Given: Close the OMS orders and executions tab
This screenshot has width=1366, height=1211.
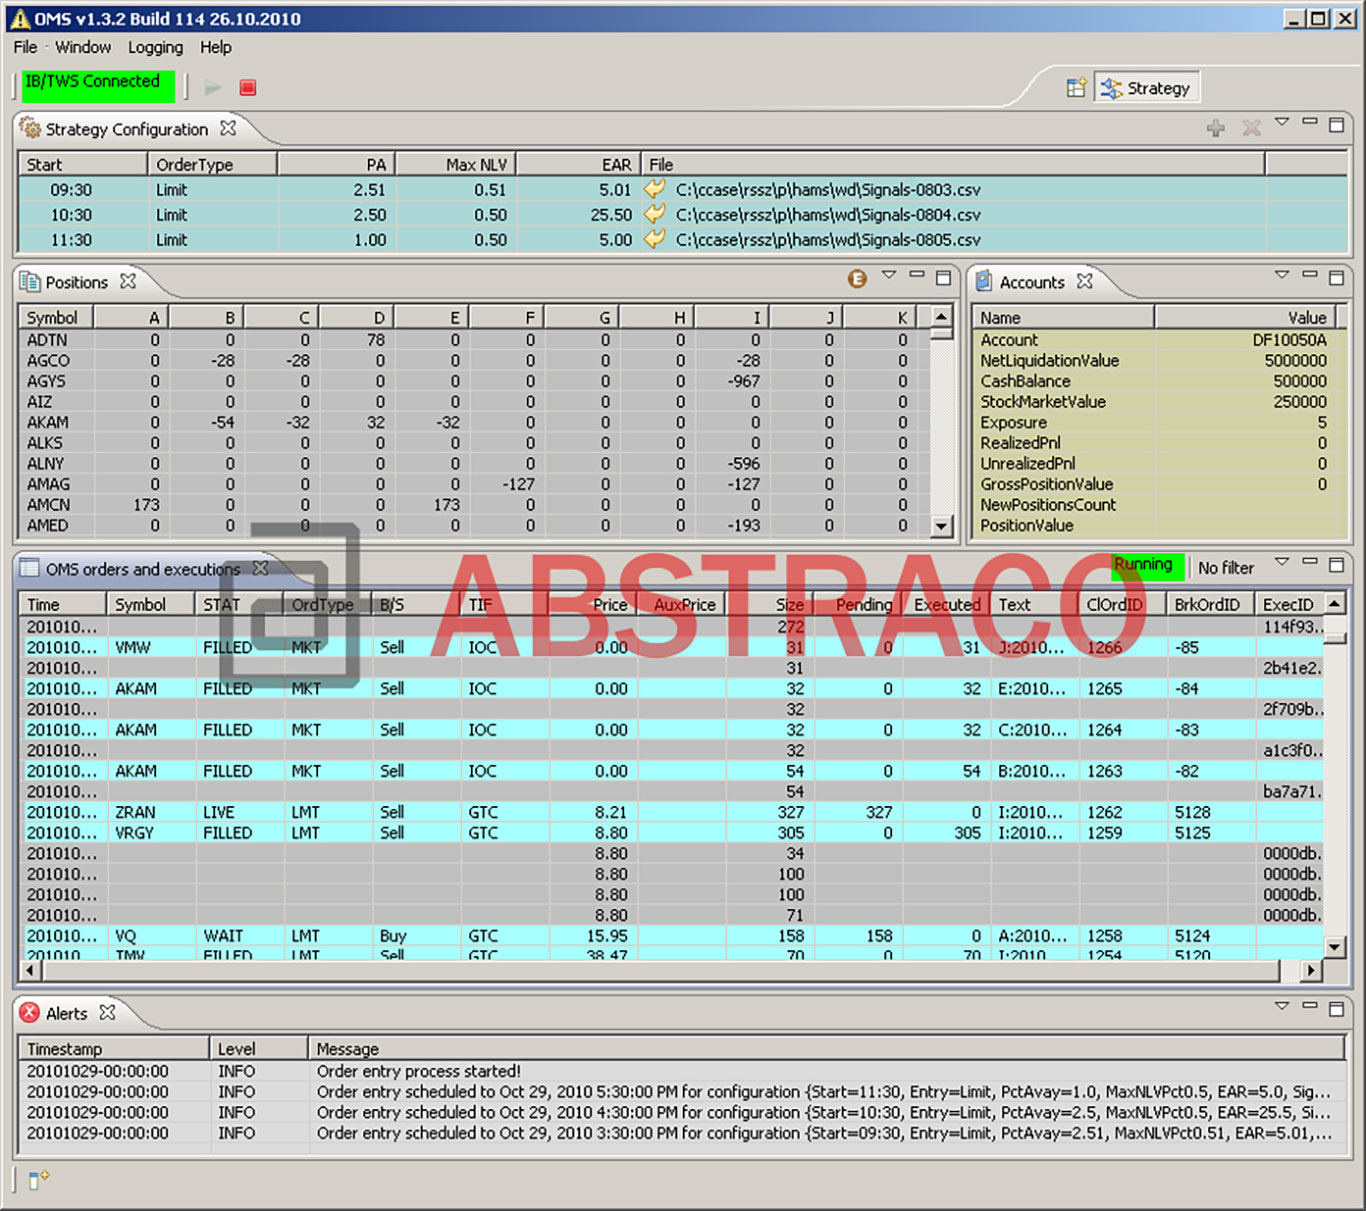Looking at the screenshot, I should (261, 568).
